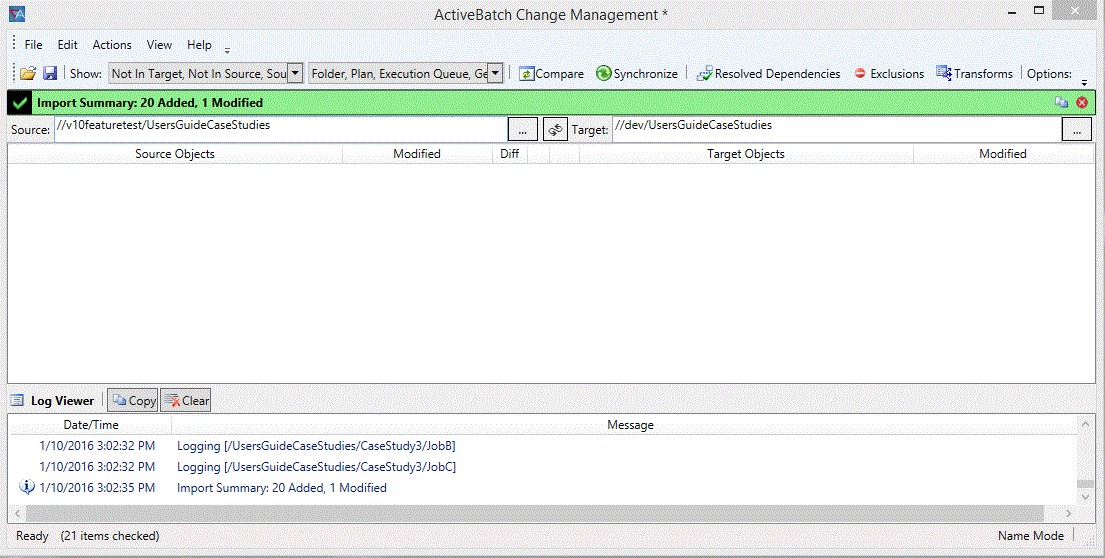Open the object types dropdown
1105x558 pixels.
pos(495,73)
